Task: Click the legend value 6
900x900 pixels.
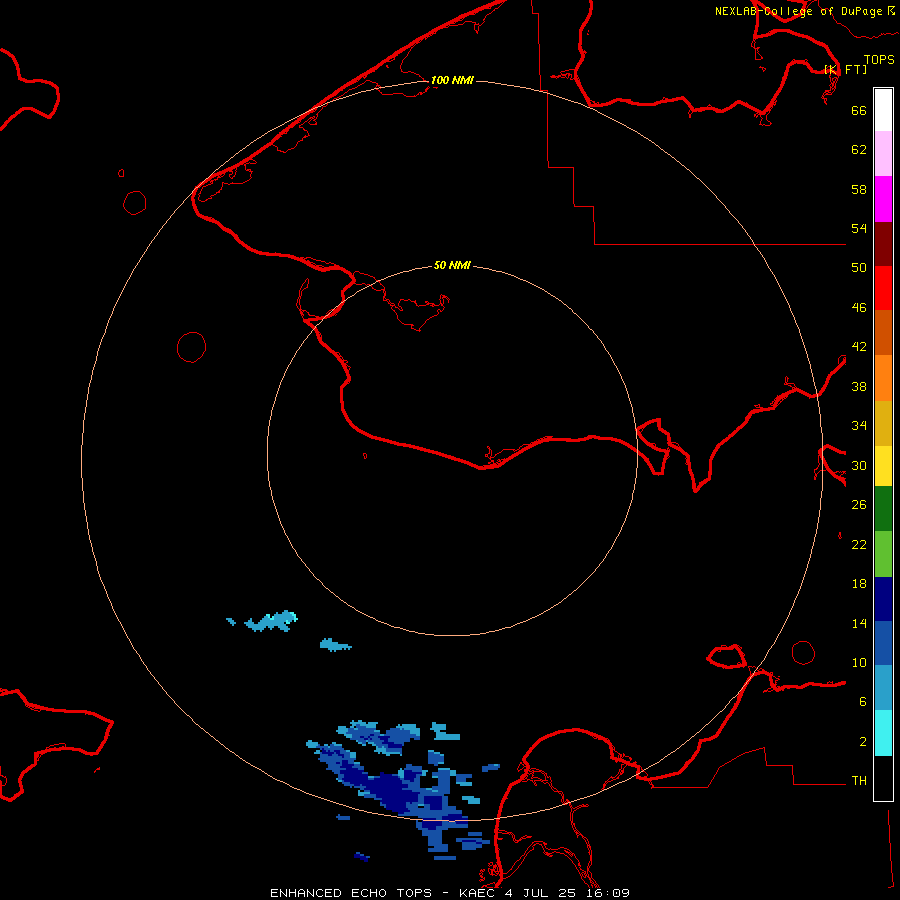Action: (863, 701)
